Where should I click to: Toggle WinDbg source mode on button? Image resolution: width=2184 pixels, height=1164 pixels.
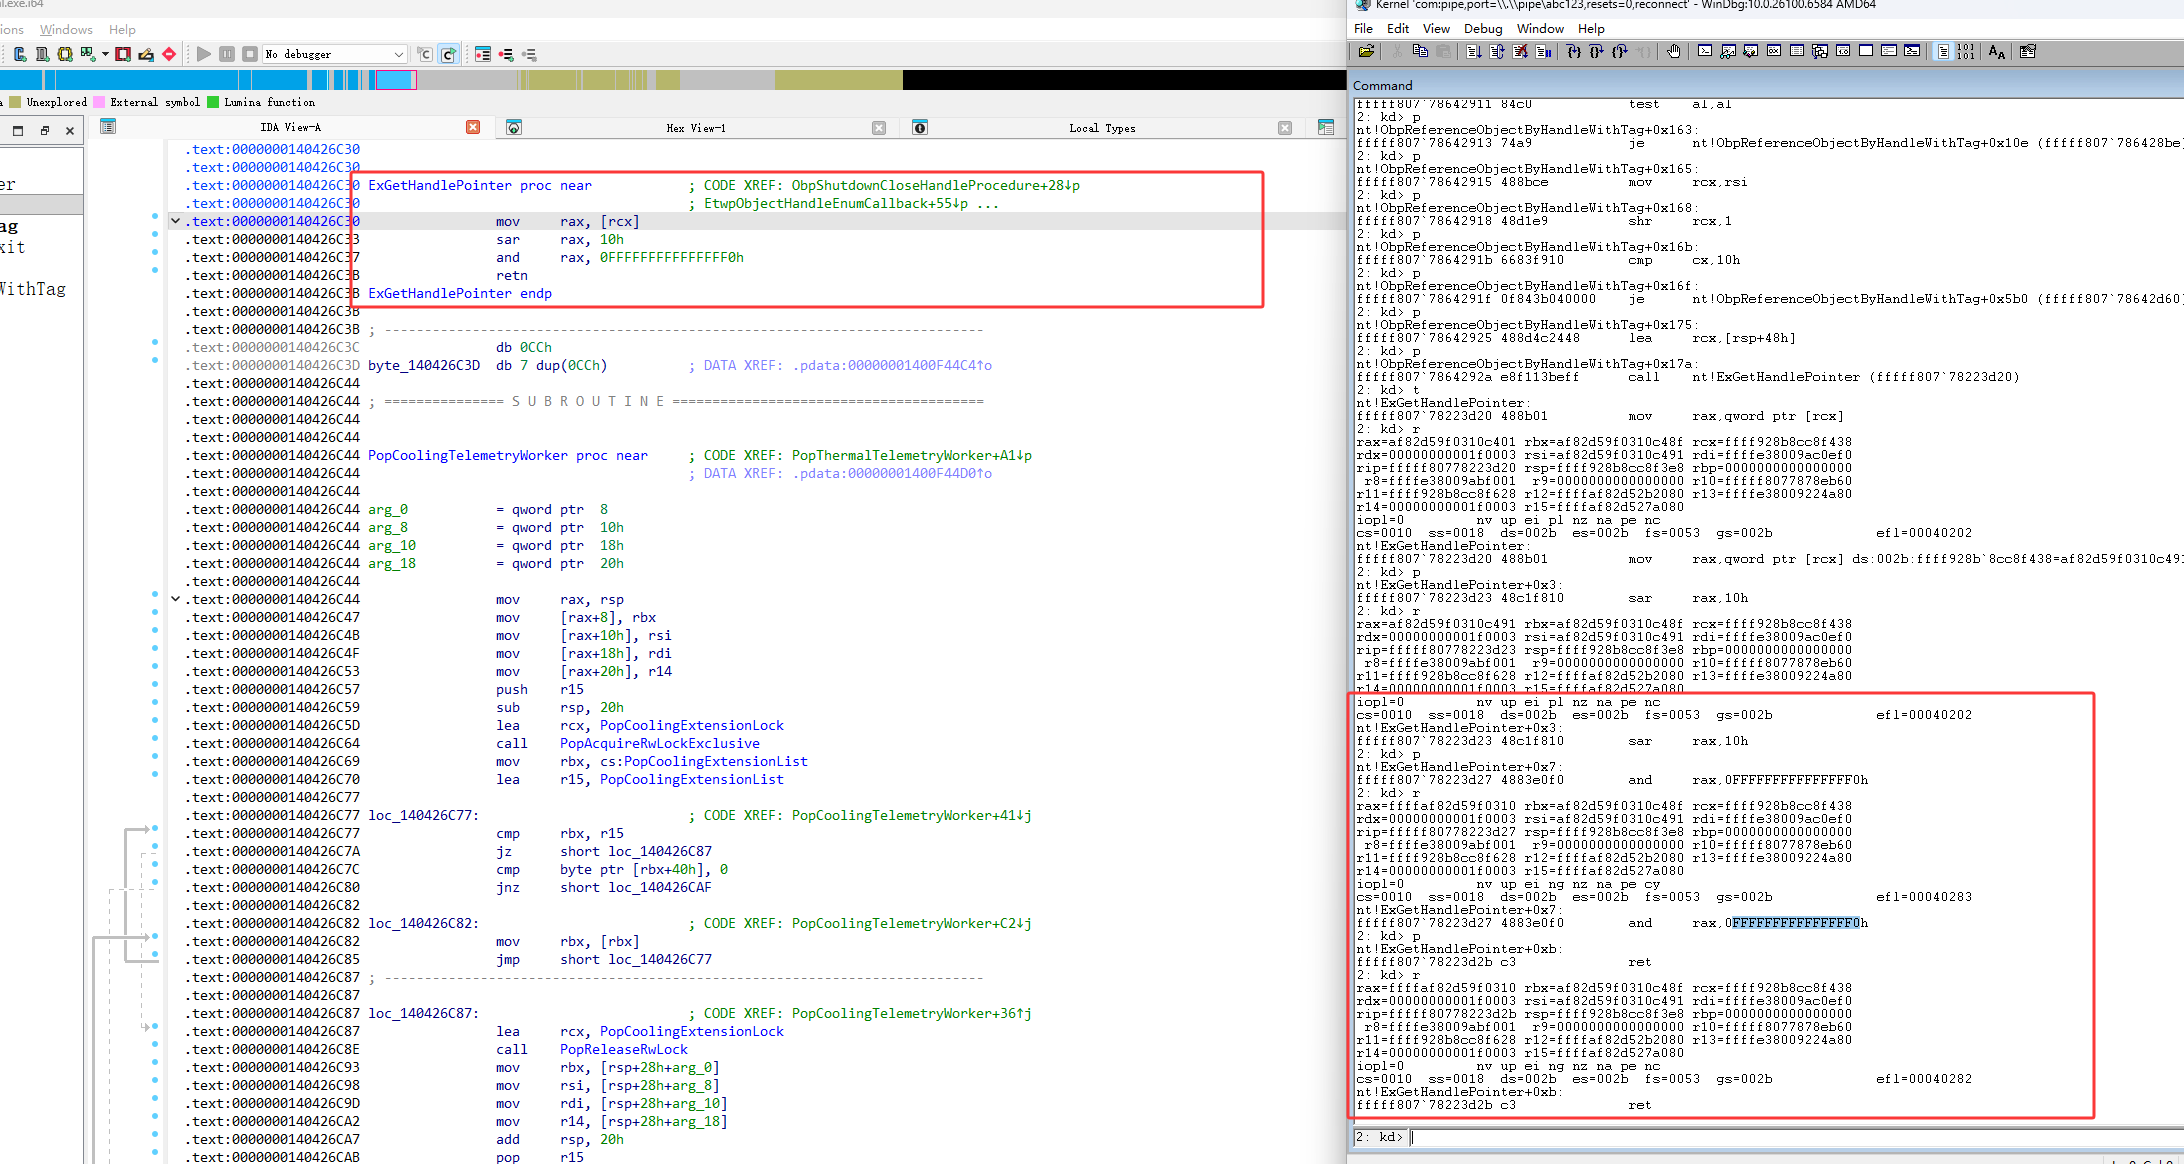1942,52
